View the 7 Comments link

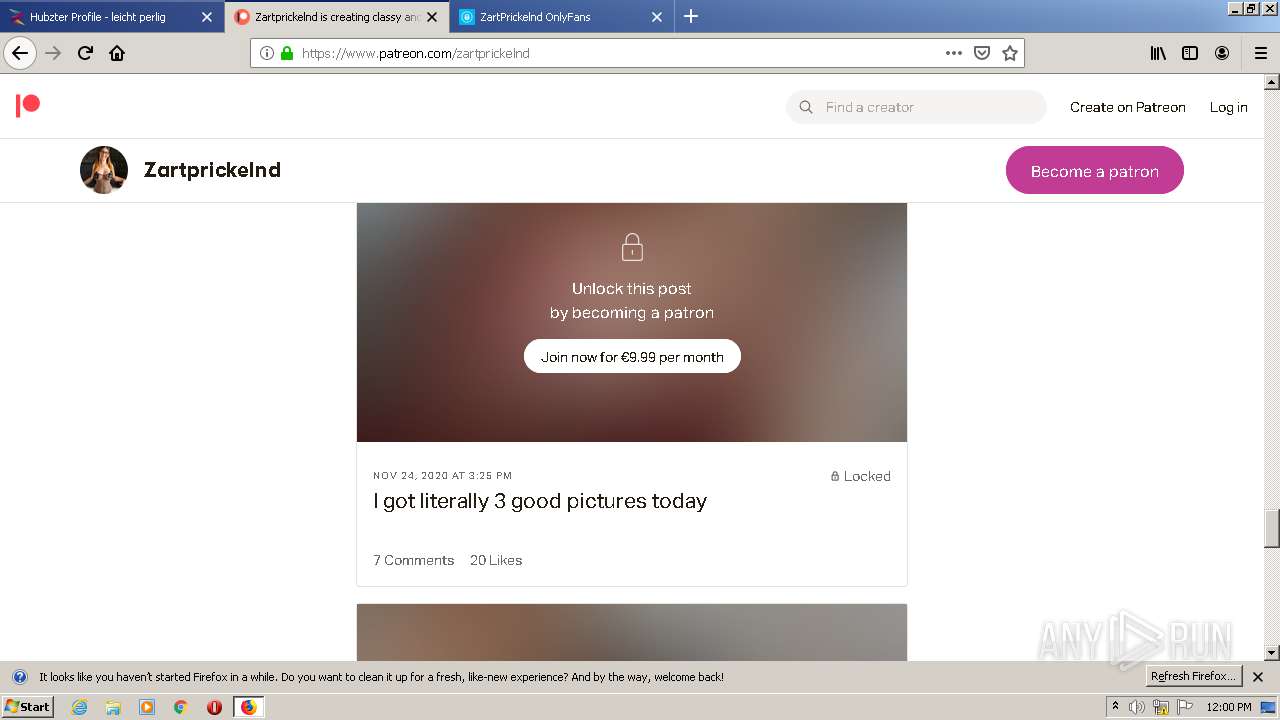click(x=414, y=560)
